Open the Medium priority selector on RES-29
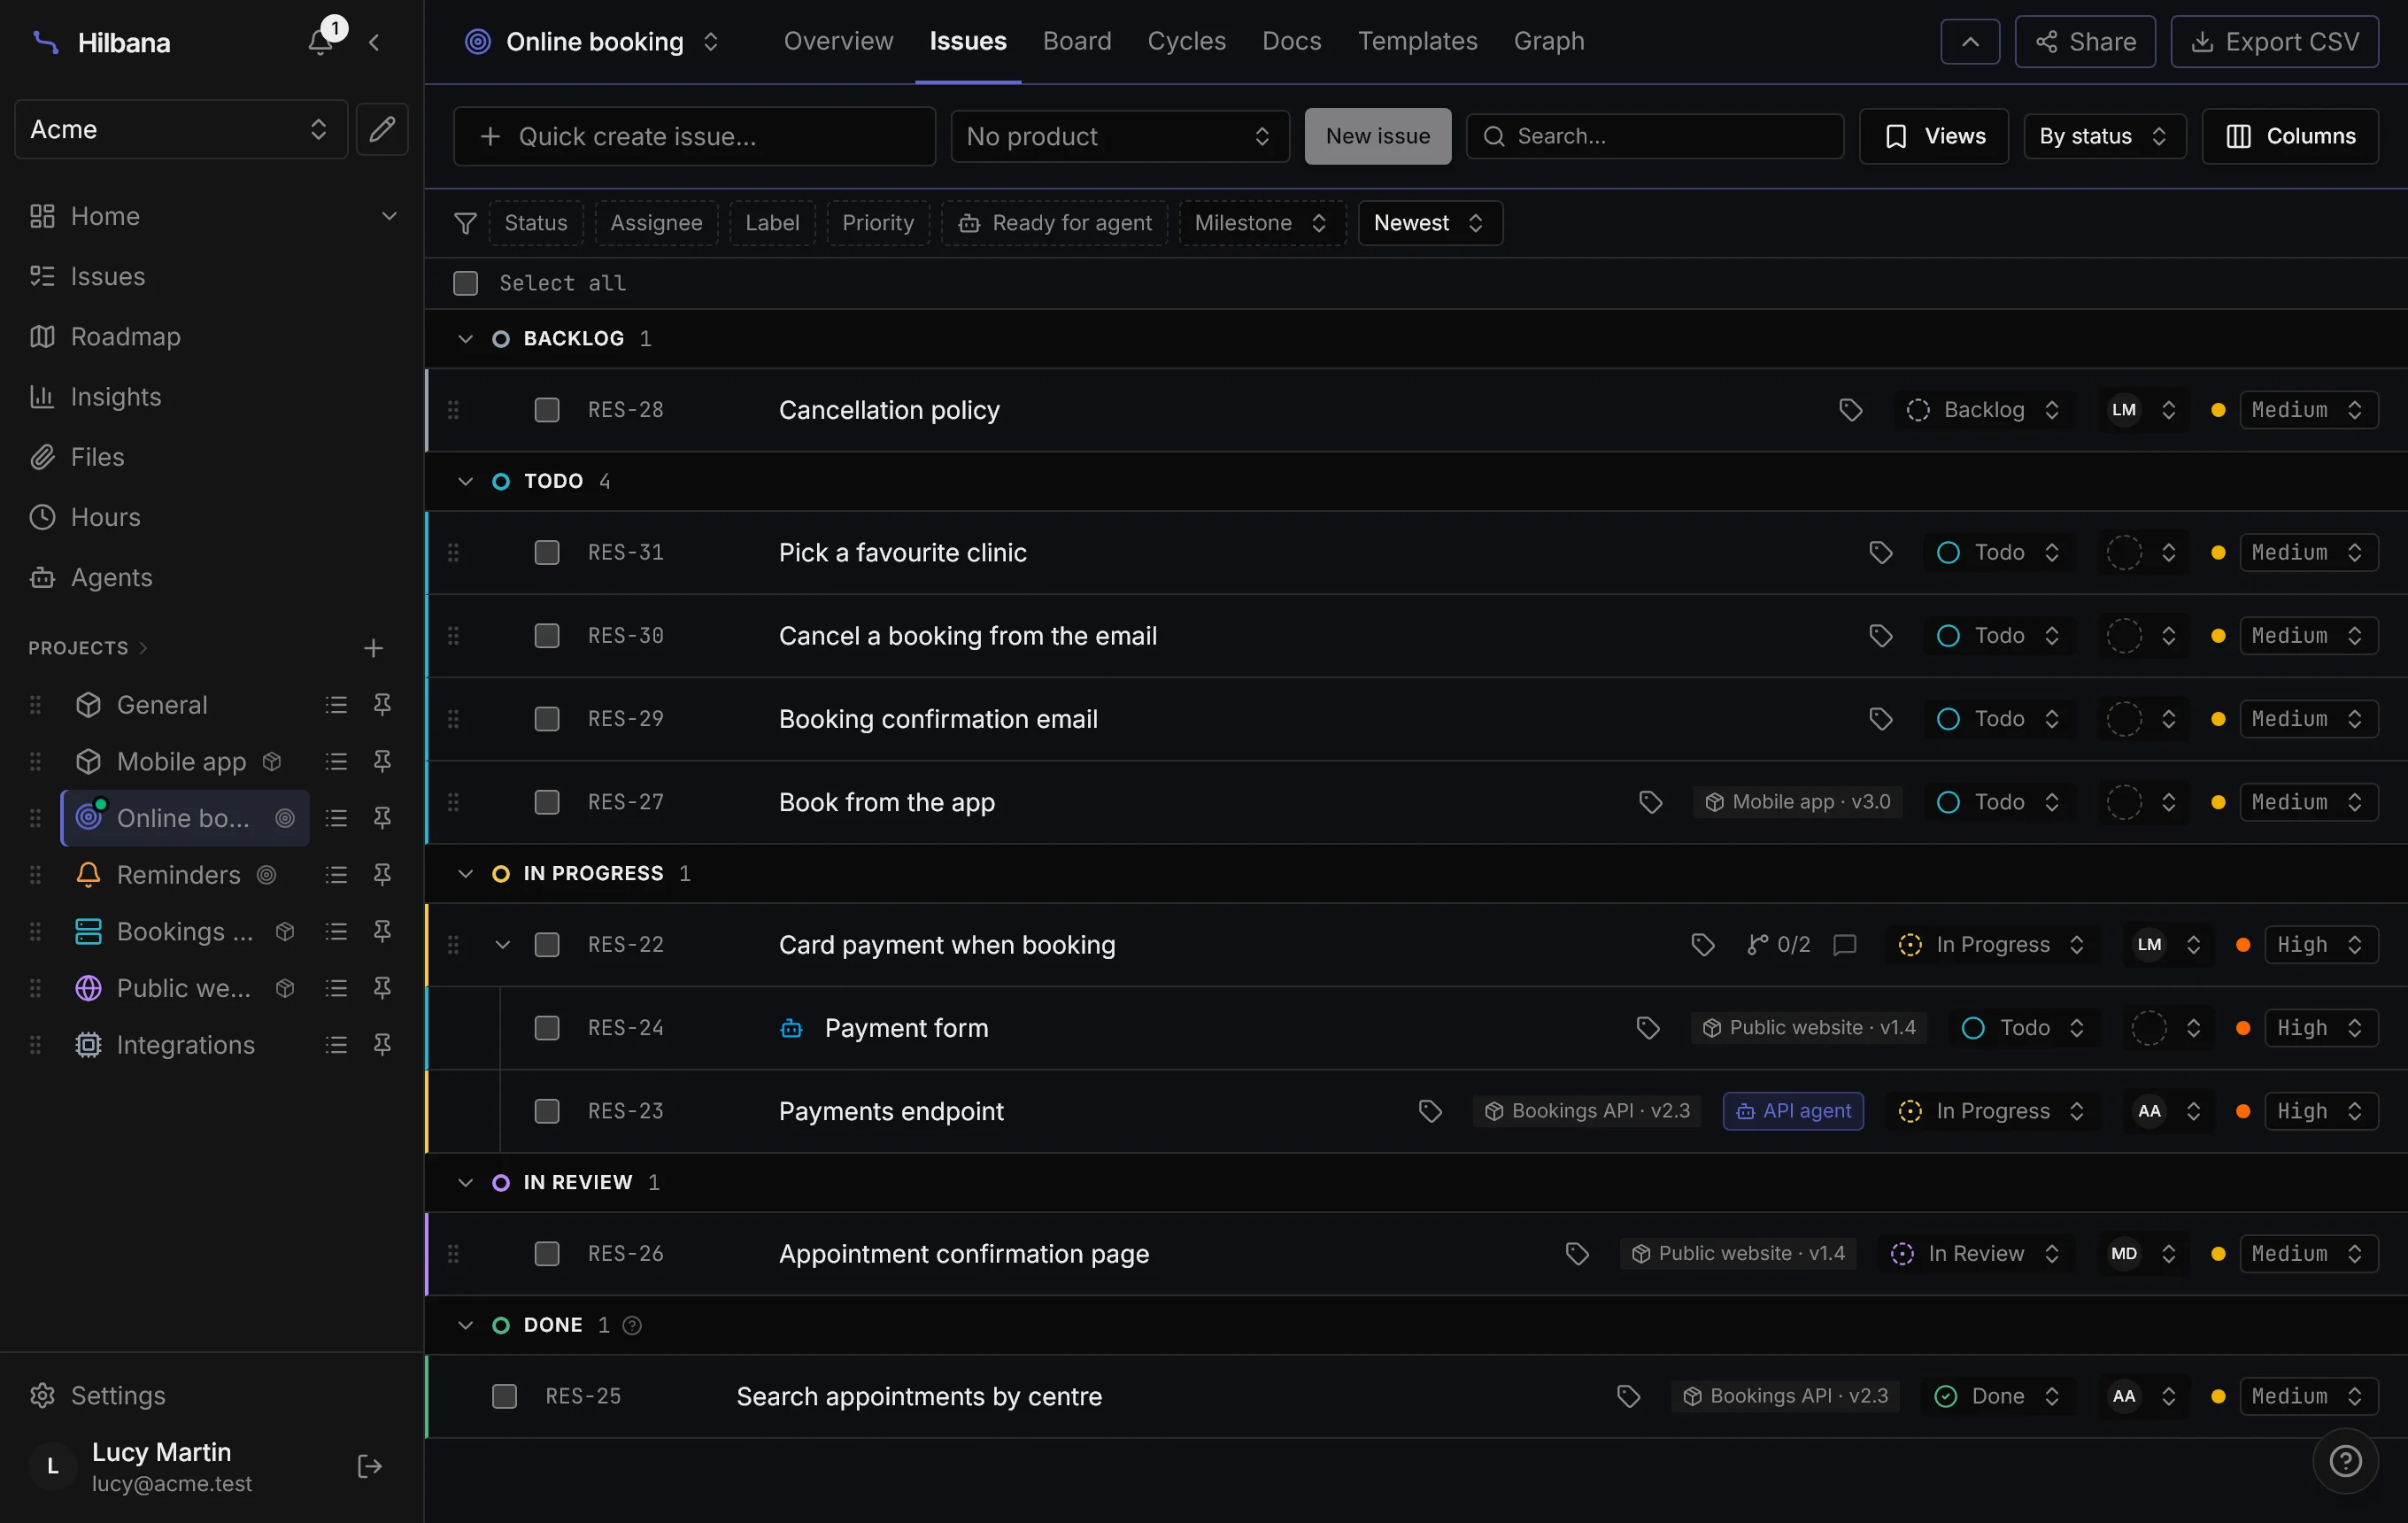 pyautogui.click(x=2307, y=719)
